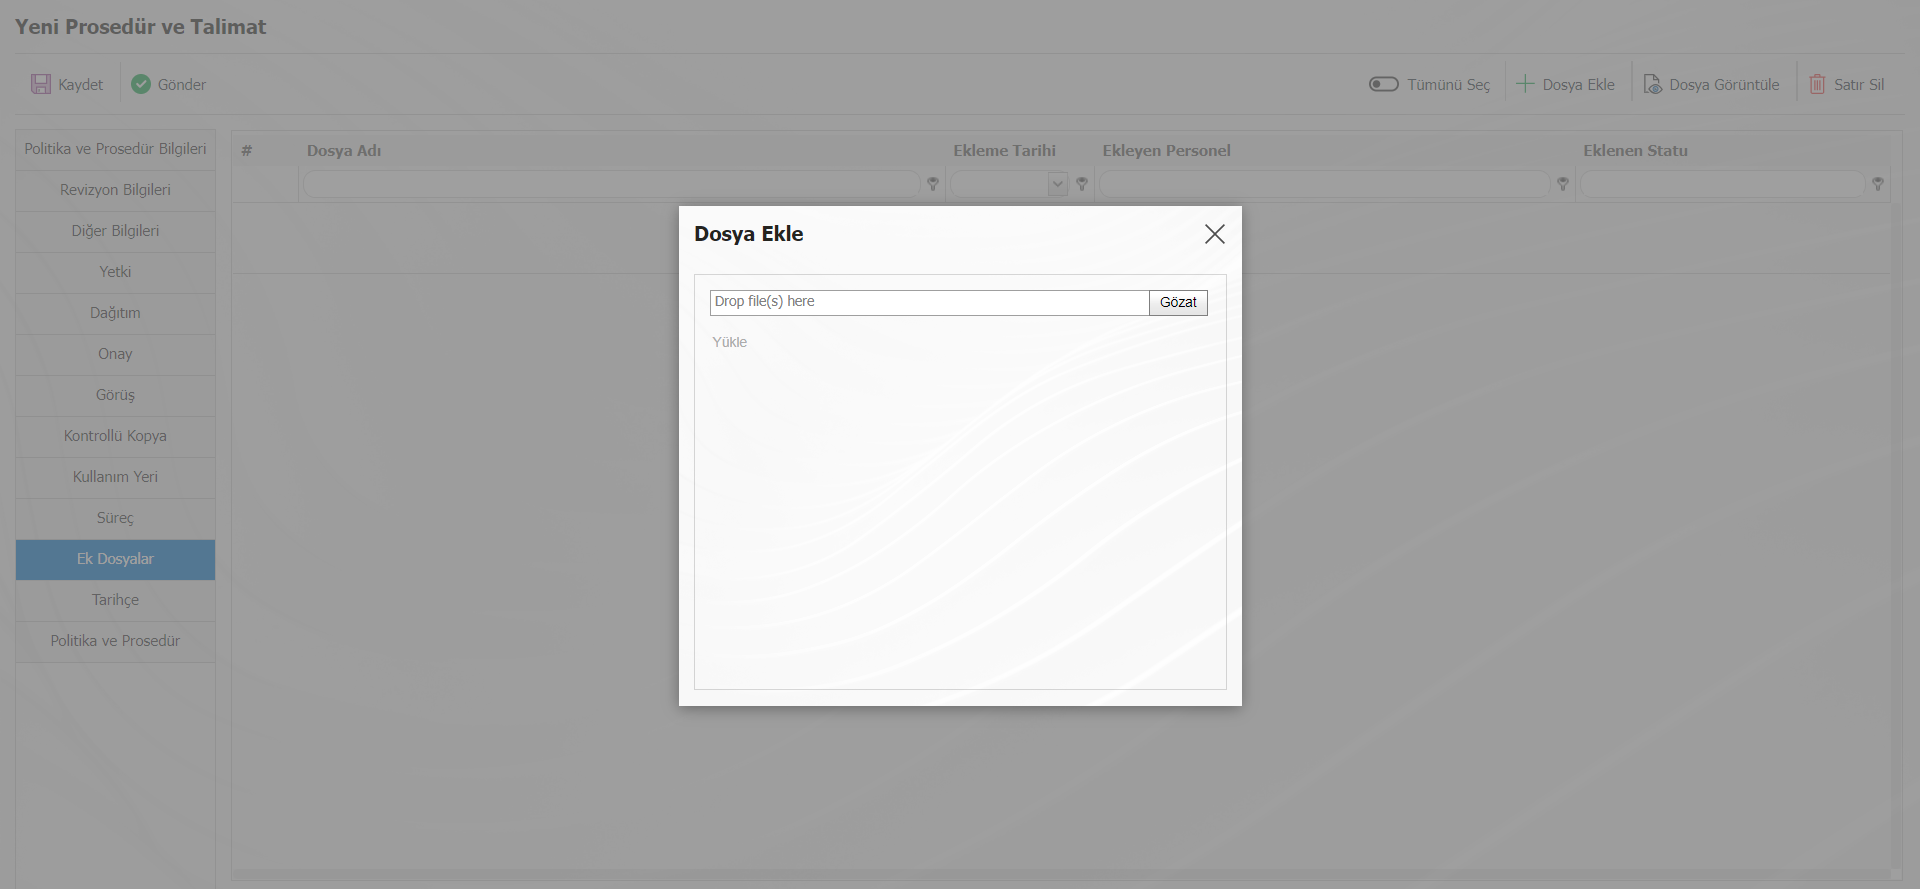Viewport: 1920px width, 889px height.
Task: Click the Gönder button label
Action: point(182,85)
